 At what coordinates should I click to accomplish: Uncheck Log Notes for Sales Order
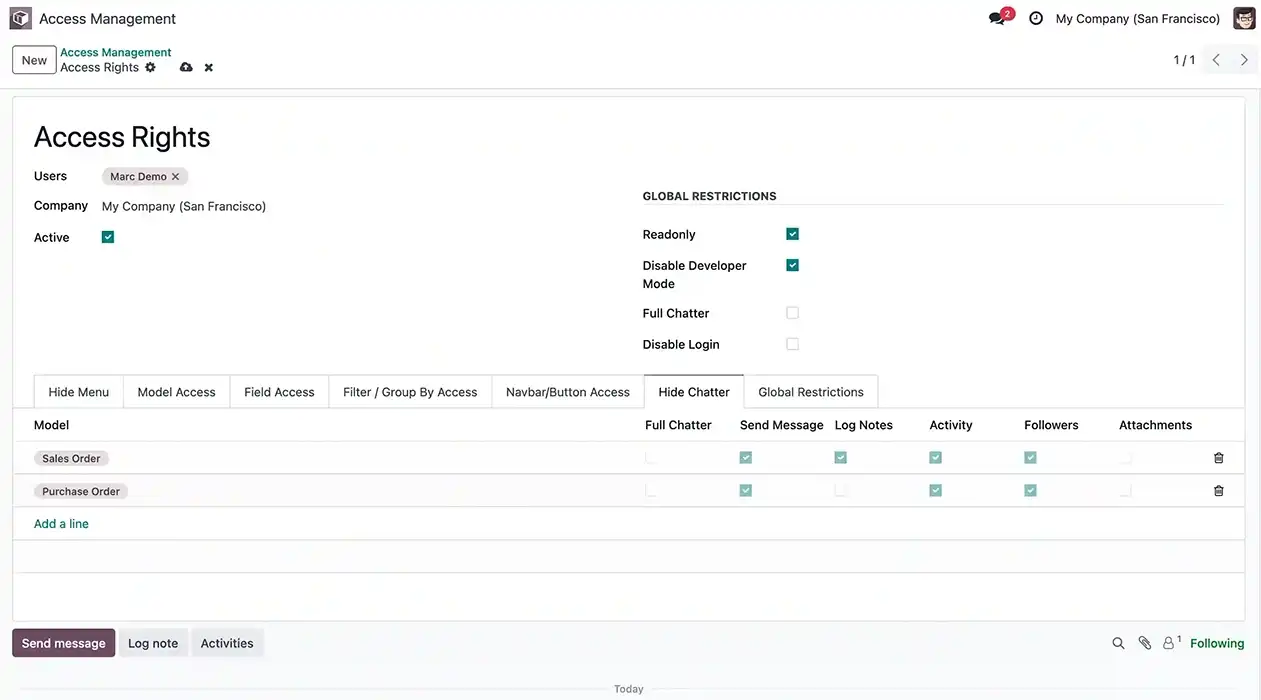[840, 457]
